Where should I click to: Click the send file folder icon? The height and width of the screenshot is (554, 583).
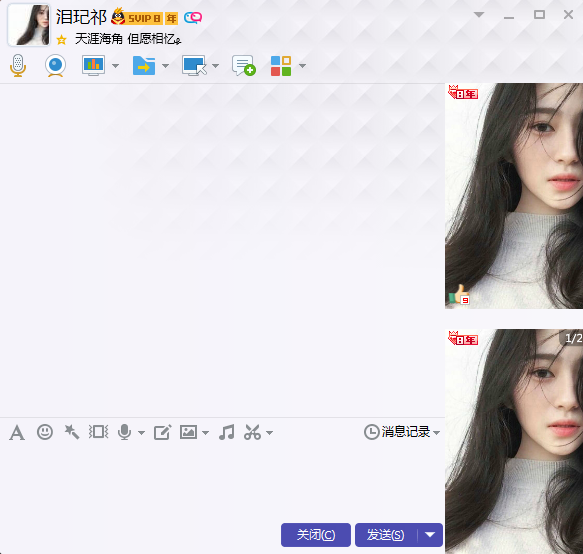[144, 65]
